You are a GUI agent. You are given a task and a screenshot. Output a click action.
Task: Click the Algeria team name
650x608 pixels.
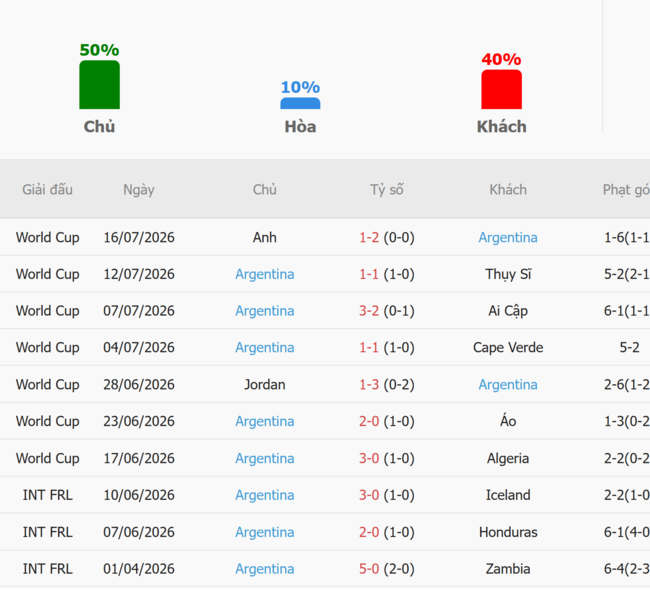click(x=508, y=458)
